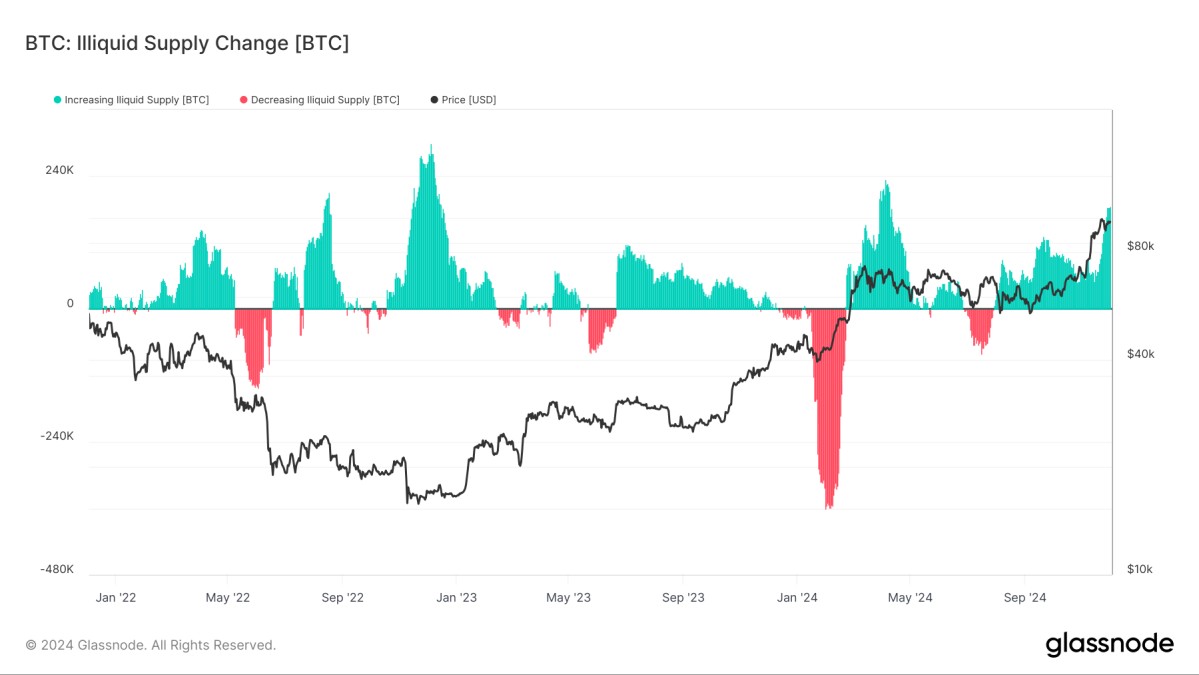Hide the Price [USD] series label
The image size is (1199, 675).
469,100
